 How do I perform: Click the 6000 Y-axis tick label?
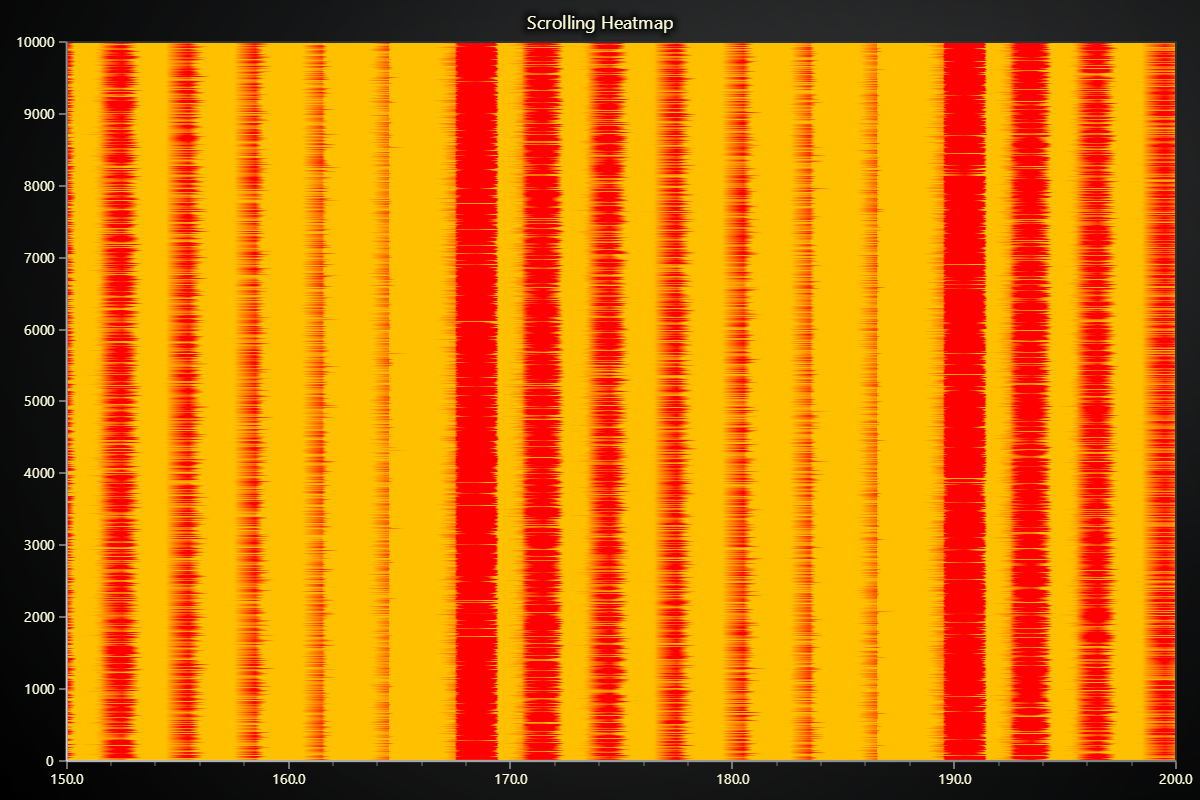click(x=38, y=330)
